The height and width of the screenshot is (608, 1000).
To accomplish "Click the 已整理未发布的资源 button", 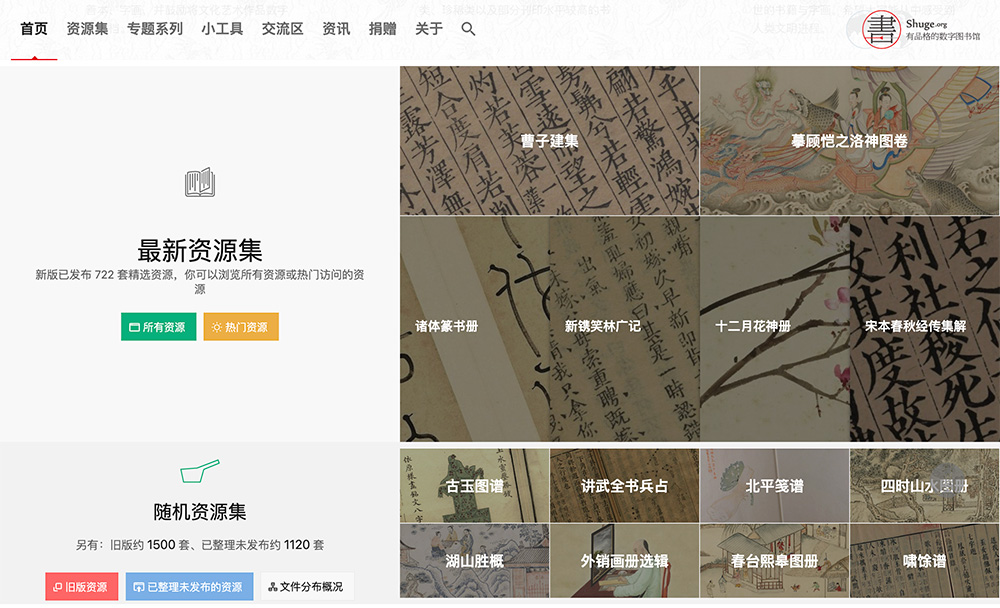I will tap(189, 587).
